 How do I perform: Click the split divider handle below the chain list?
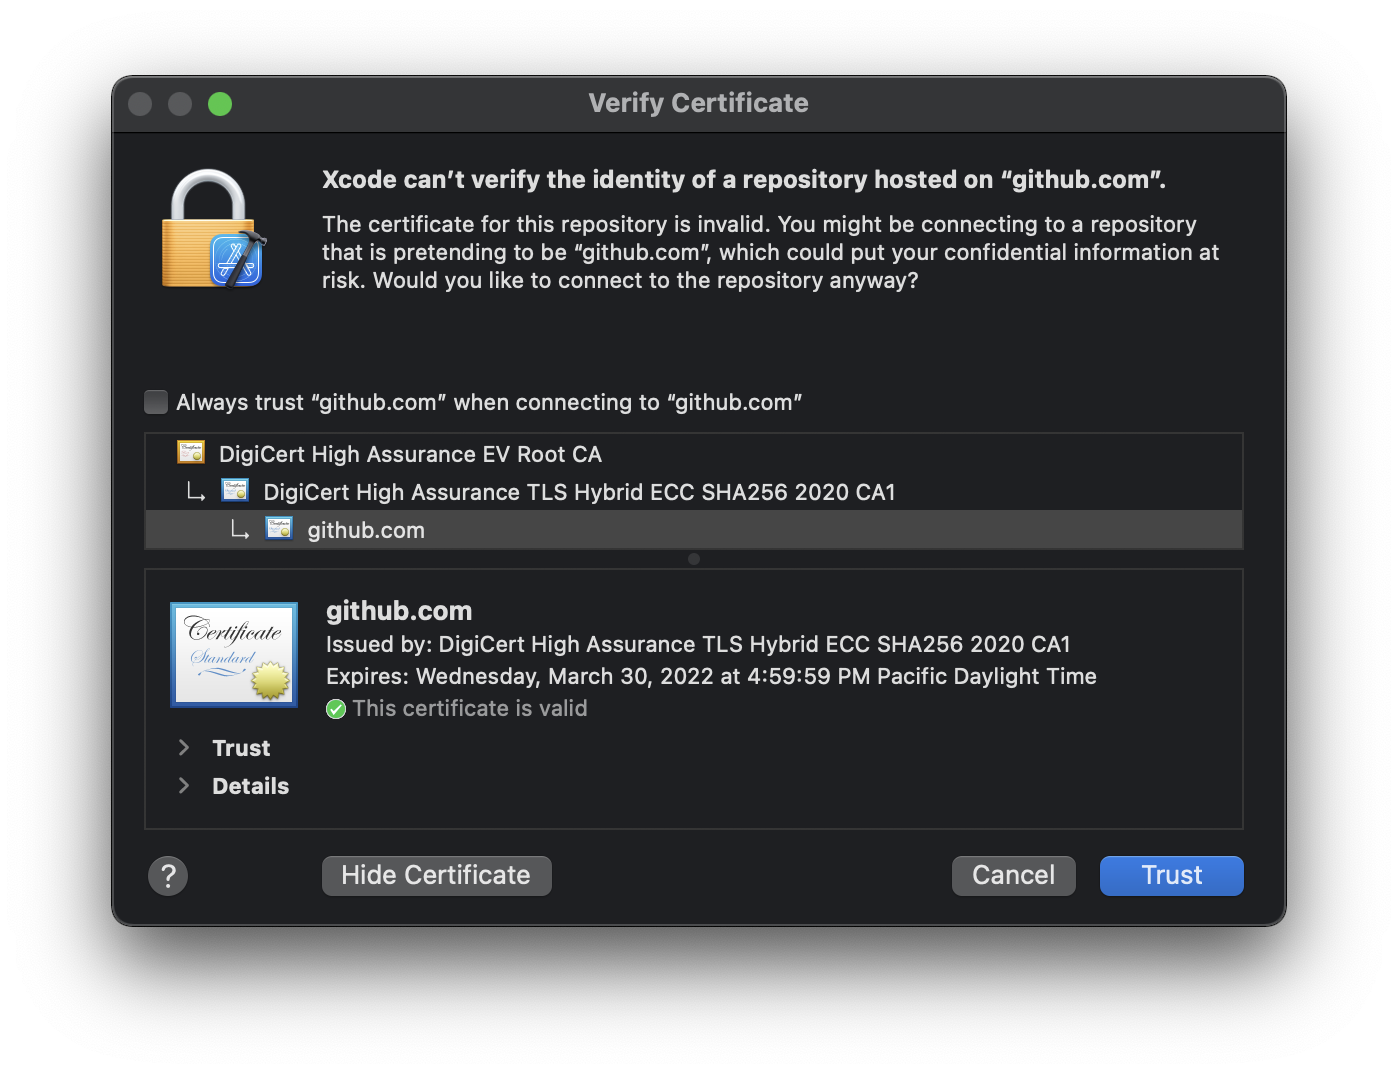click(x=694, y=559)
